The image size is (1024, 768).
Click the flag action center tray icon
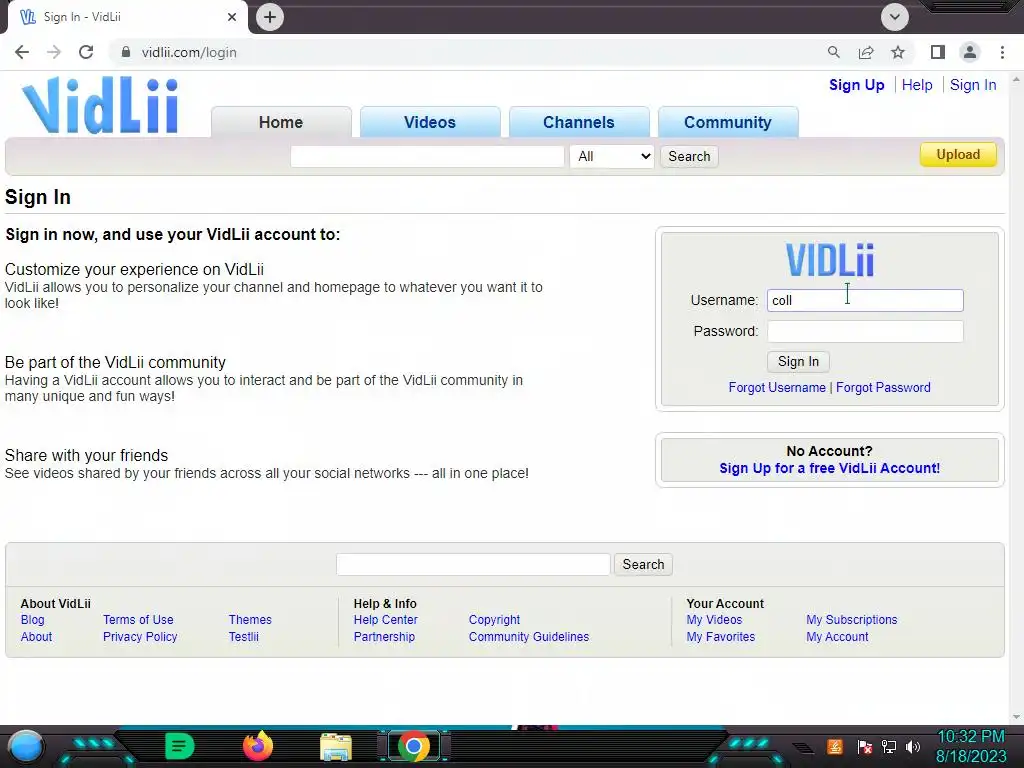coord(865,746)
